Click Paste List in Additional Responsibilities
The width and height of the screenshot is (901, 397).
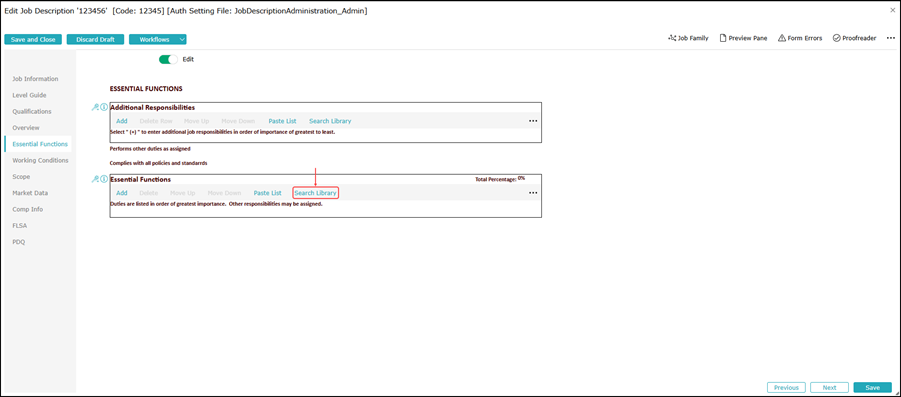click(282, 121)
